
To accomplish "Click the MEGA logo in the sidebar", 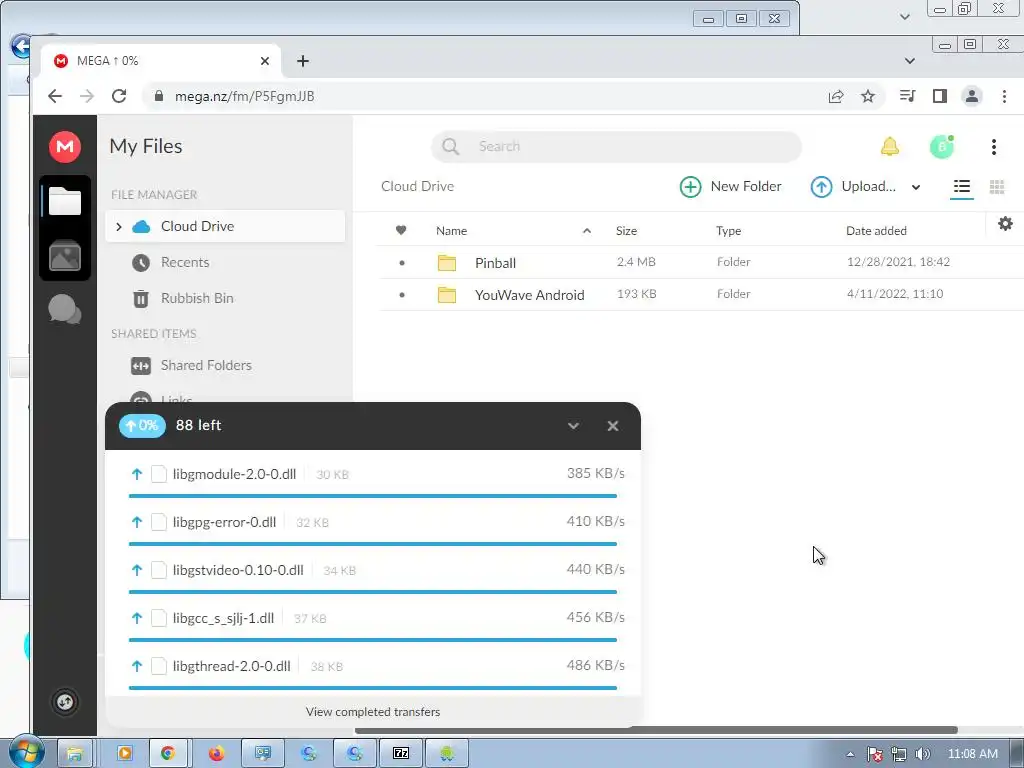I will pyautogui.click(x=65, y=146).
